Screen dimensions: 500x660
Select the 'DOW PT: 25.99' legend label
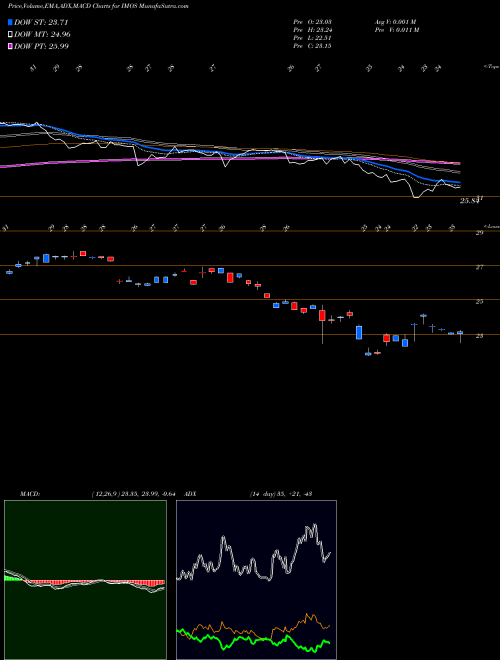(x=42, y=46)
